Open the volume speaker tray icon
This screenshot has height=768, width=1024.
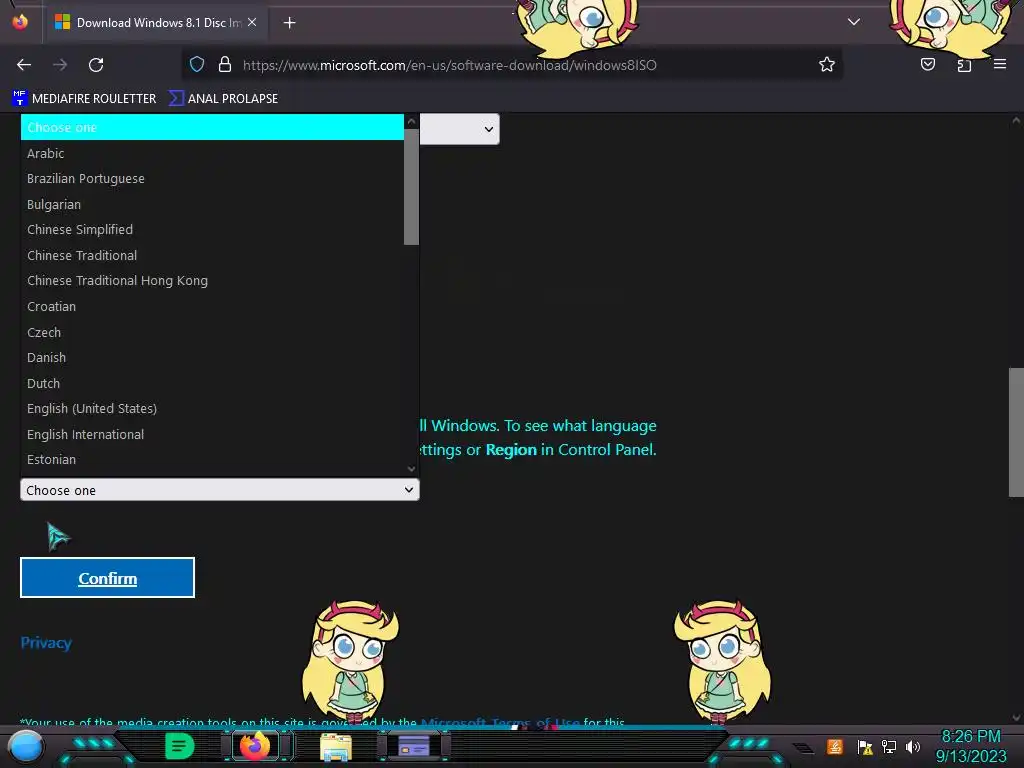[913, 746]
